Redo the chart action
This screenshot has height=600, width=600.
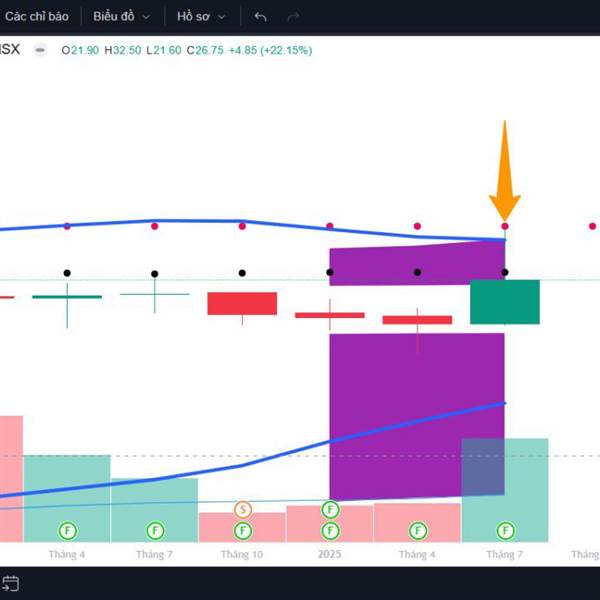293,16
